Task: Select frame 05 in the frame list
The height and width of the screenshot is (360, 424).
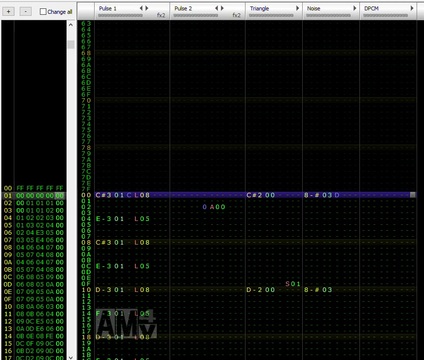Action: tap(33, 225)
